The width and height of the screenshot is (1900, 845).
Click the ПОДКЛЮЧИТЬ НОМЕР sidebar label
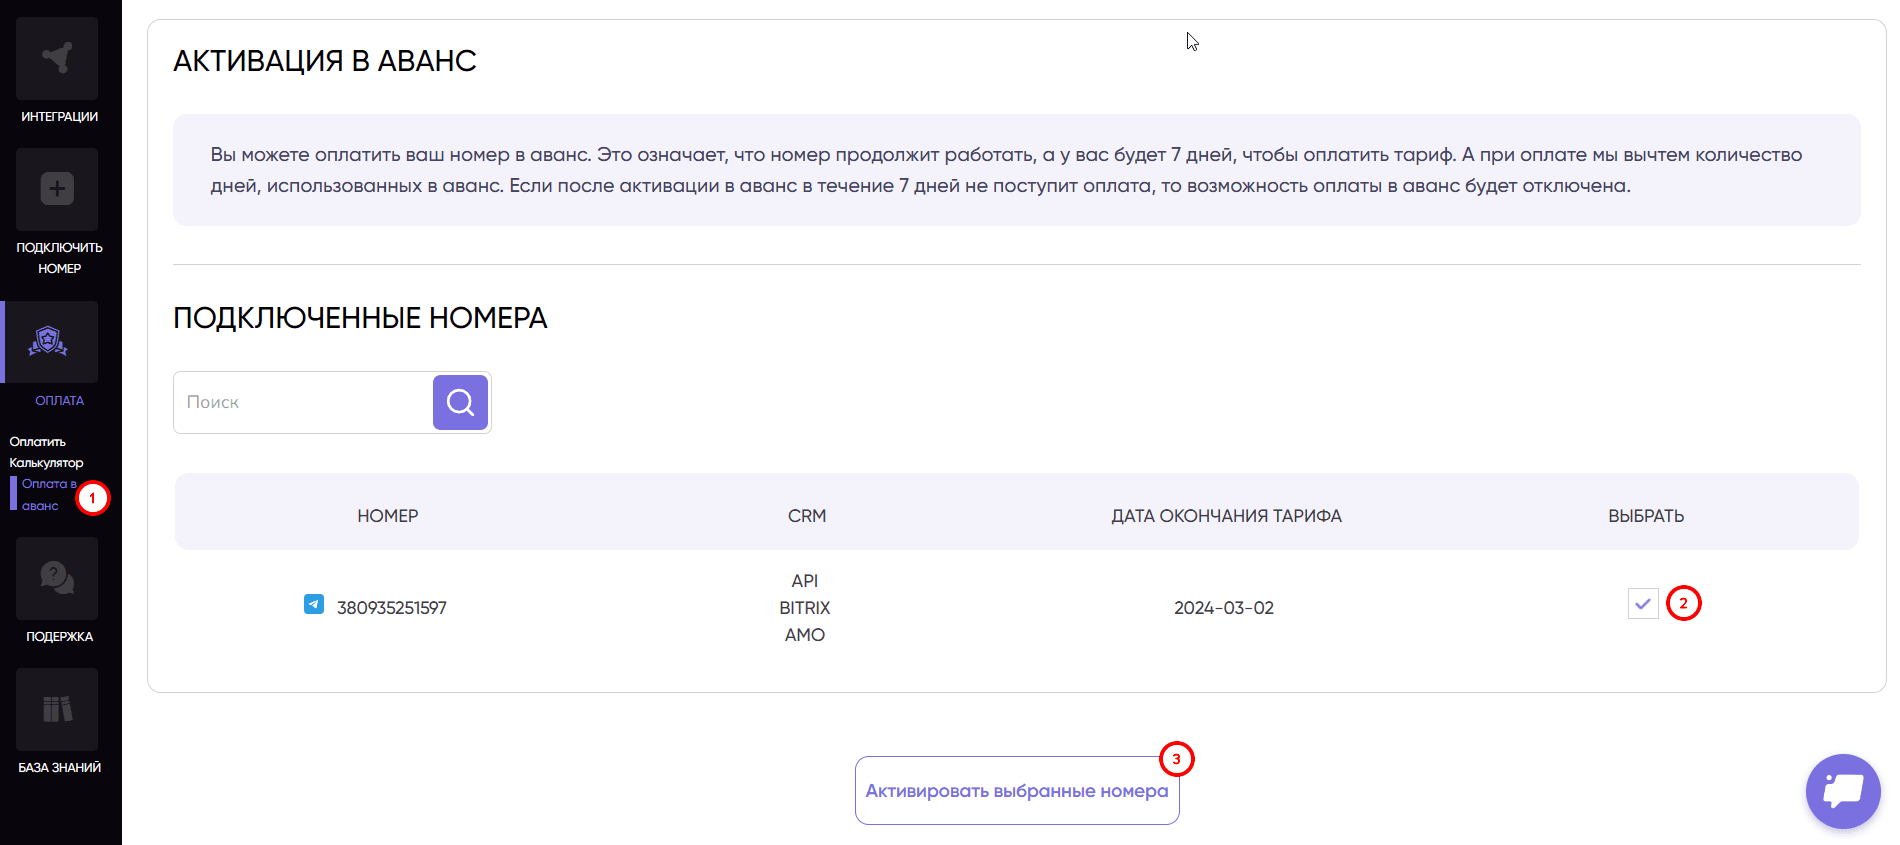click(59, 258)
